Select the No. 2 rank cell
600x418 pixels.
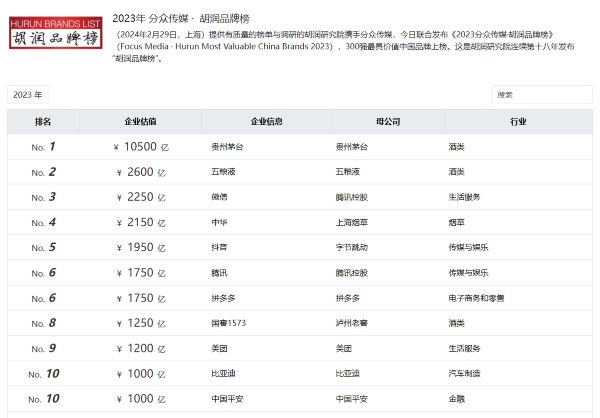click(43, 172)
